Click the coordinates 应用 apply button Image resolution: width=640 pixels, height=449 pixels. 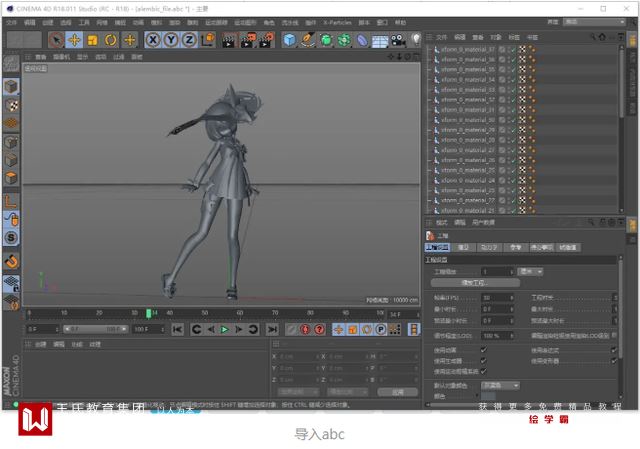[398, 392]
